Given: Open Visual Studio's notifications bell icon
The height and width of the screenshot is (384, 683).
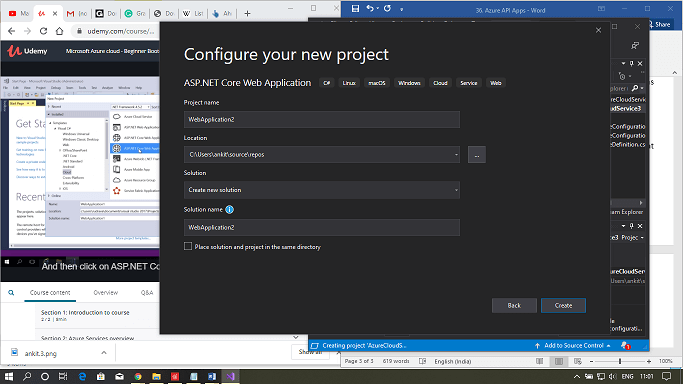Looking at the screenshot, I should click(626, 346).
